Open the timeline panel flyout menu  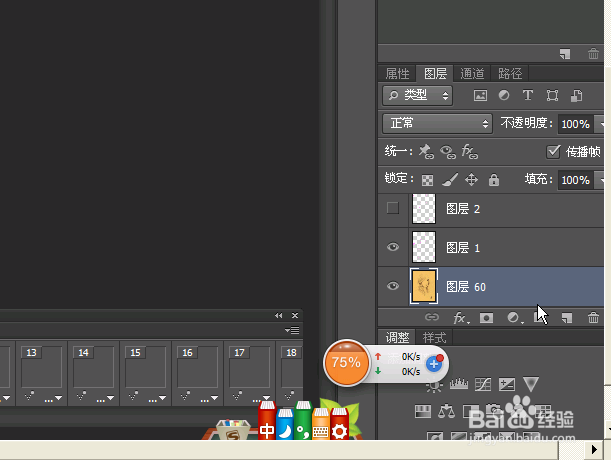coord(292,331)
